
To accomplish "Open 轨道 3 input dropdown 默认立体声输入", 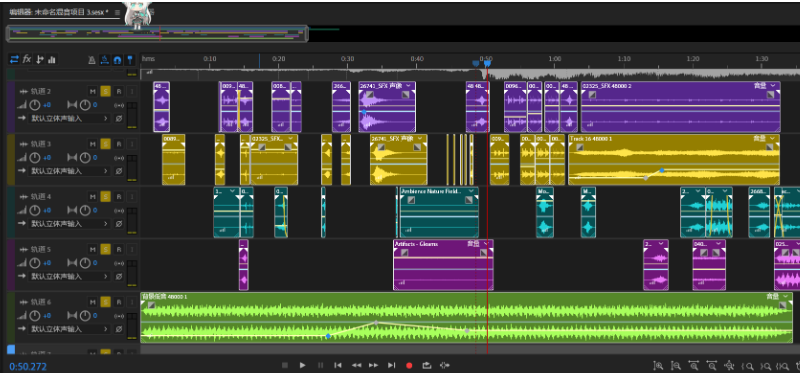I will pos(70,171).
